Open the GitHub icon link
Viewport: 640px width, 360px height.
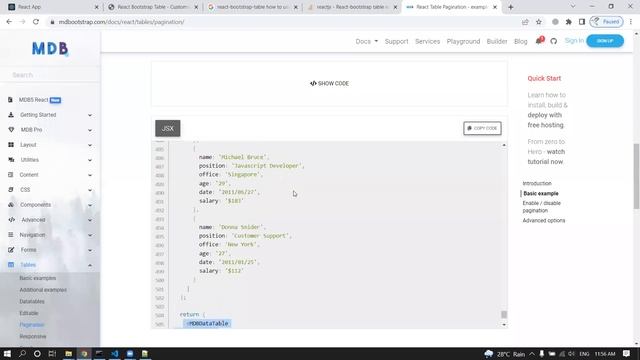click(553, 41)
